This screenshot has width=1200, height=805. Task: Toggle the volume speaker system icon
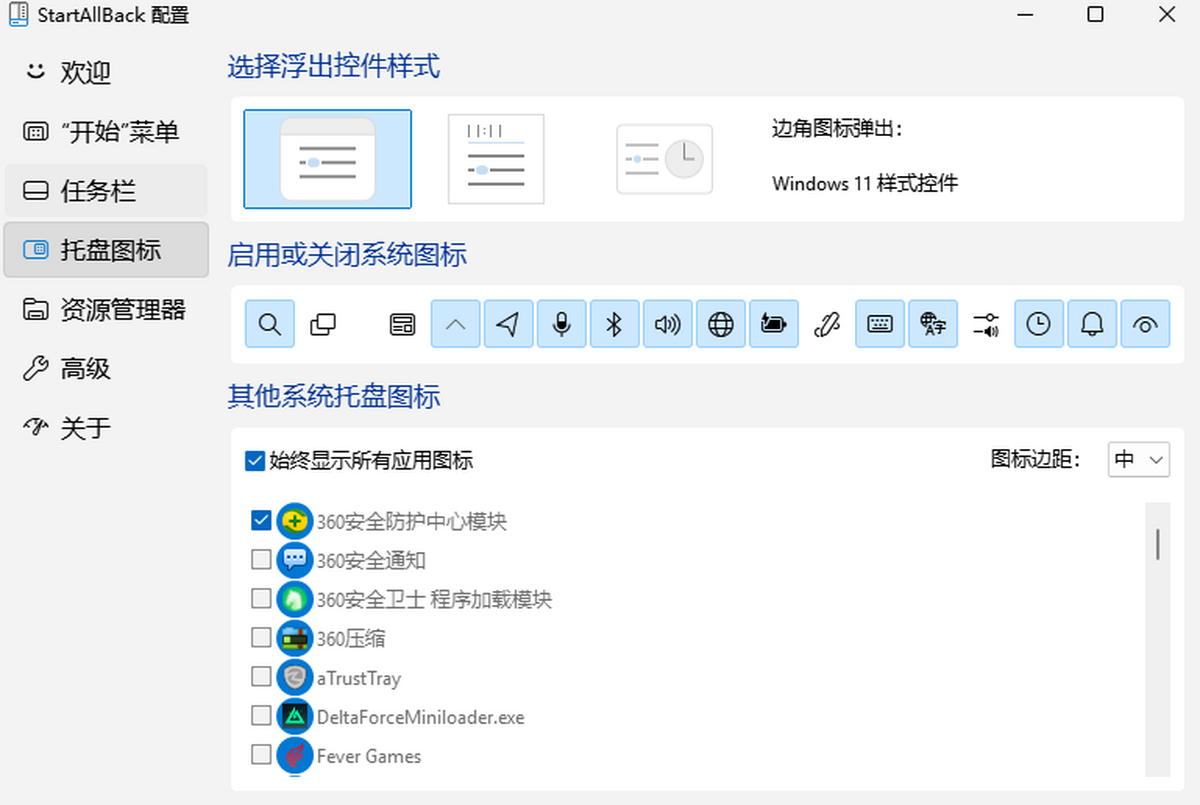668,324
